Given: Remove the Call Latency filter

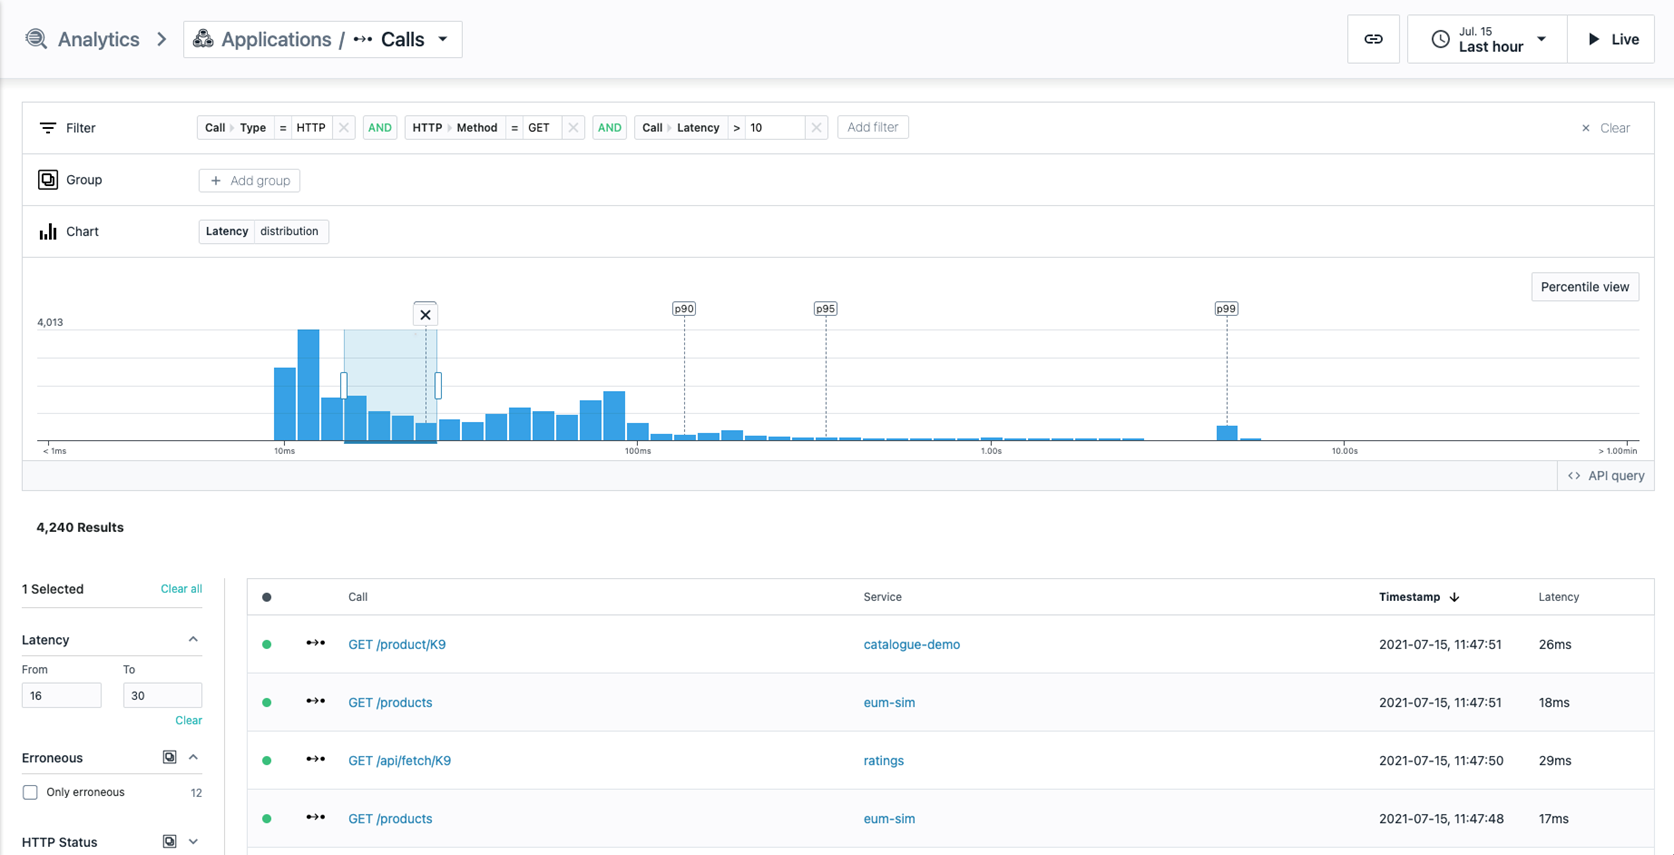Looking at the screenshot, I should point(816,128).
